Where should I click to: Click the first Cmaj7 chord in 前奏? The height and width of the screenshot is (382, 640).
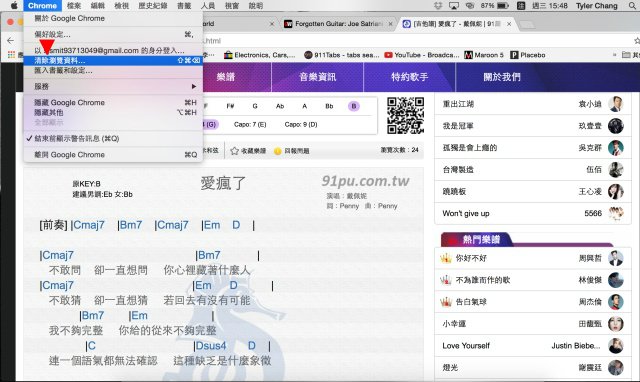point(89,225)
